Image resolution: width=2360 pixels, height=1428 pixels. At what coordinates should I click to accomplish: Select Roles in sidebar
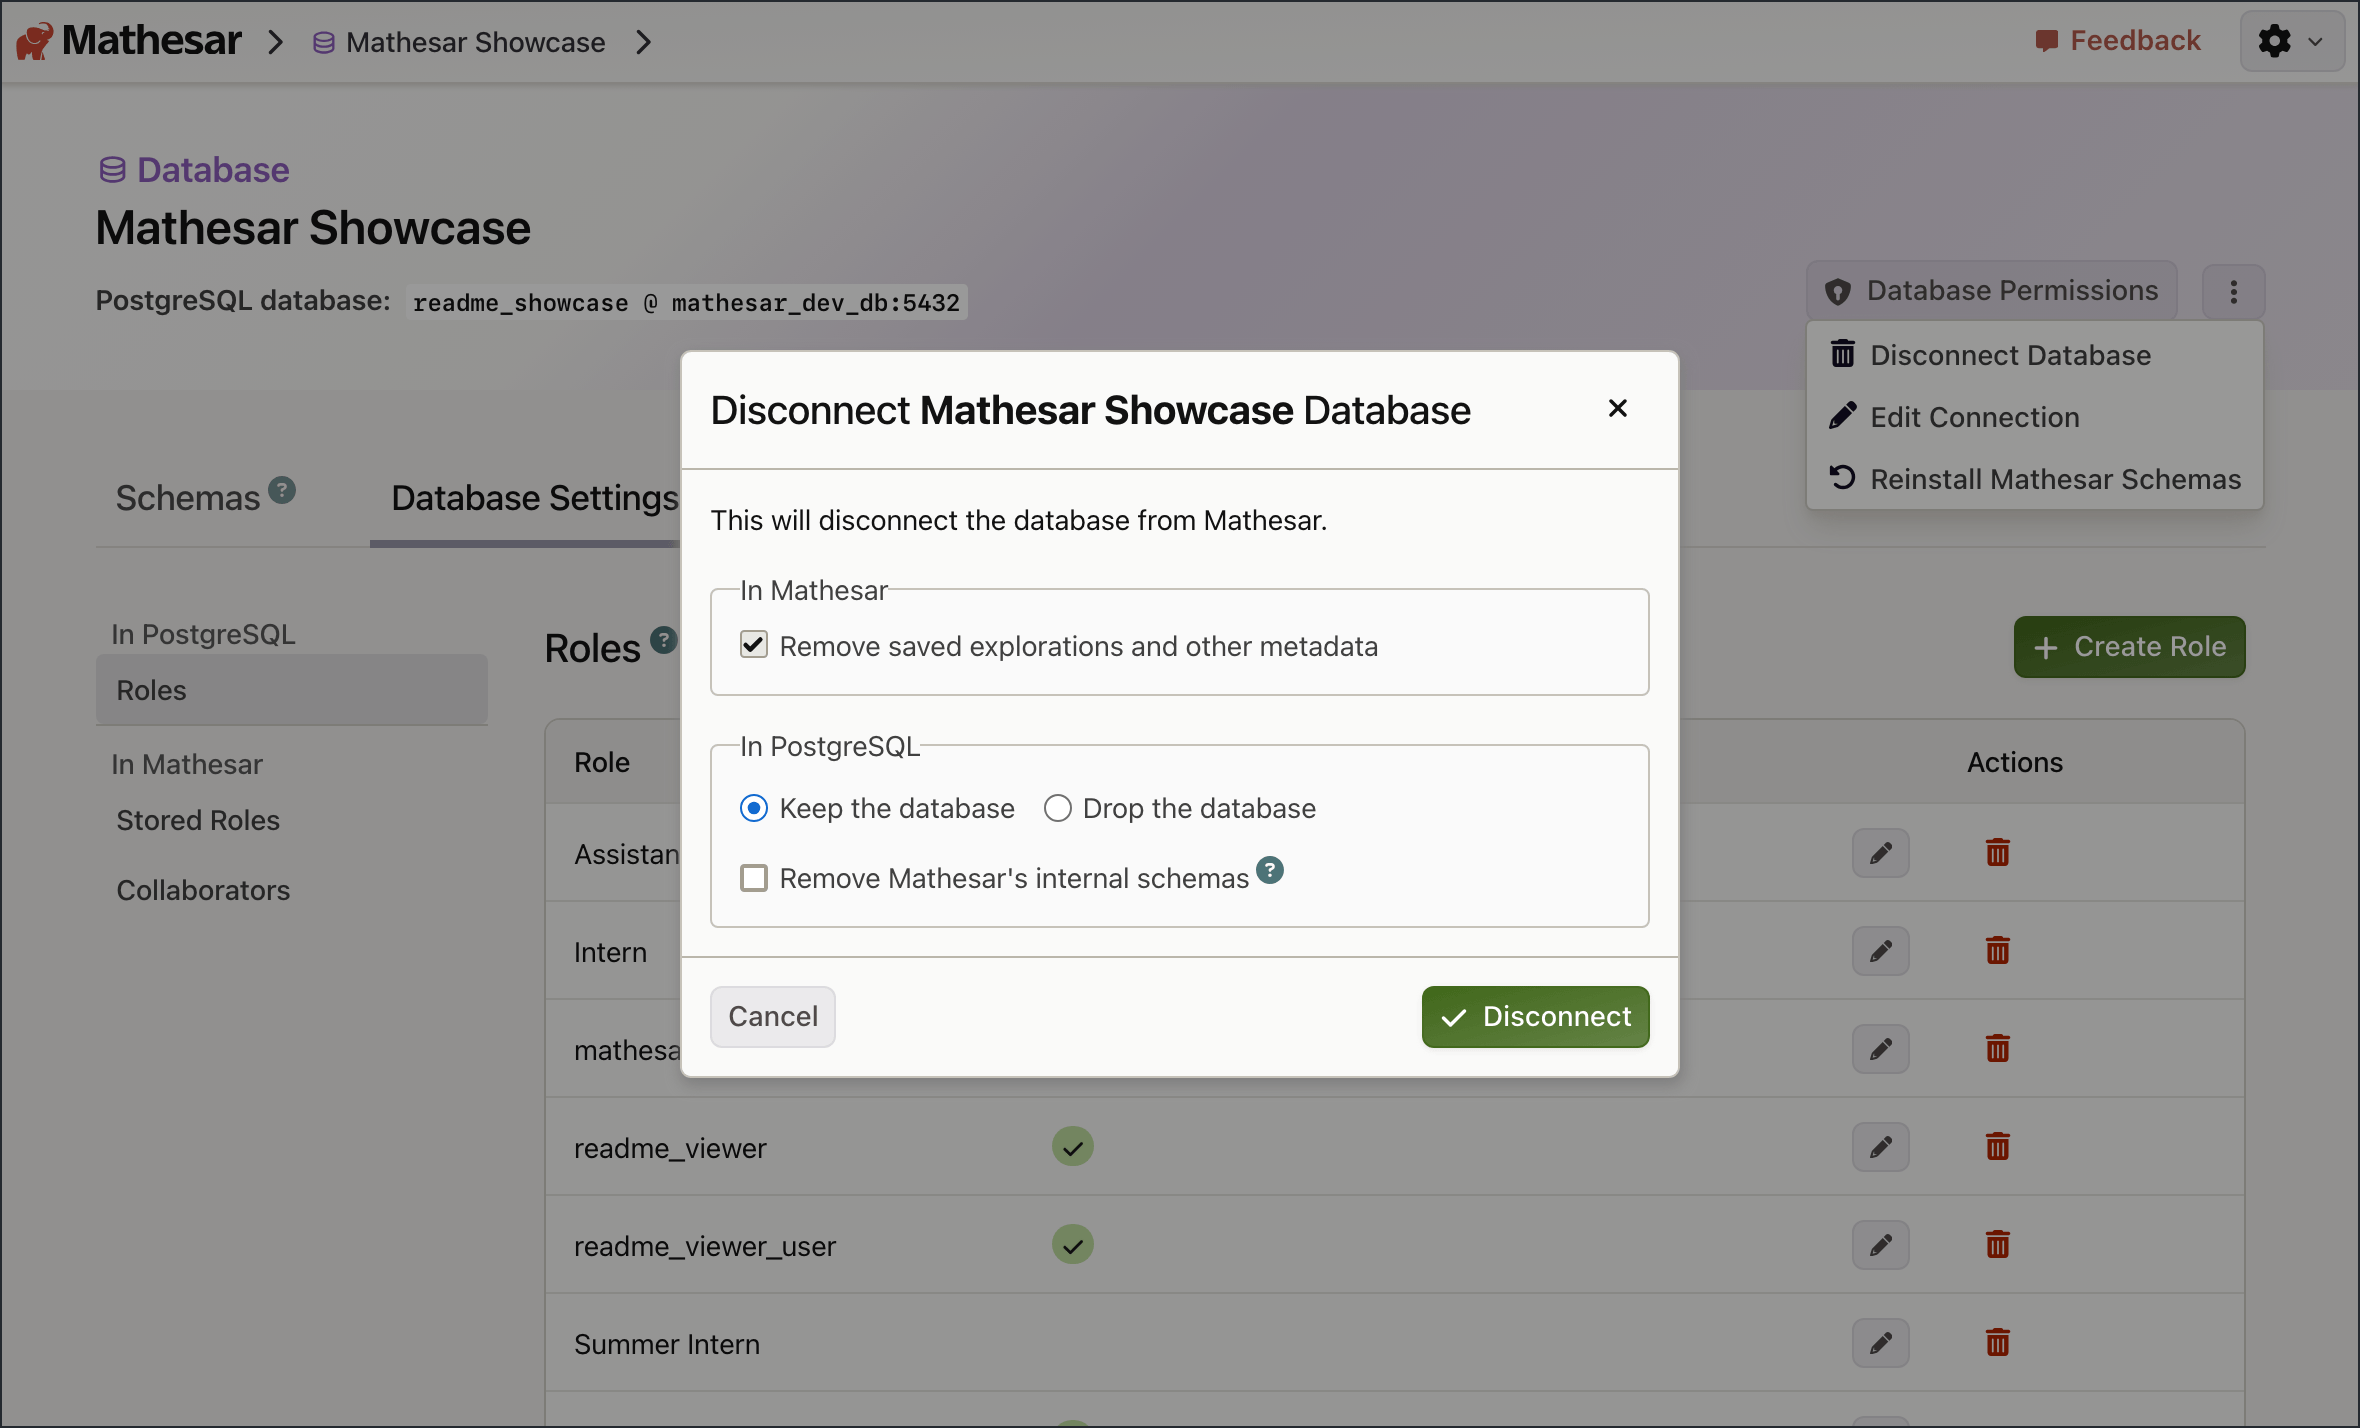click(291, 690)
